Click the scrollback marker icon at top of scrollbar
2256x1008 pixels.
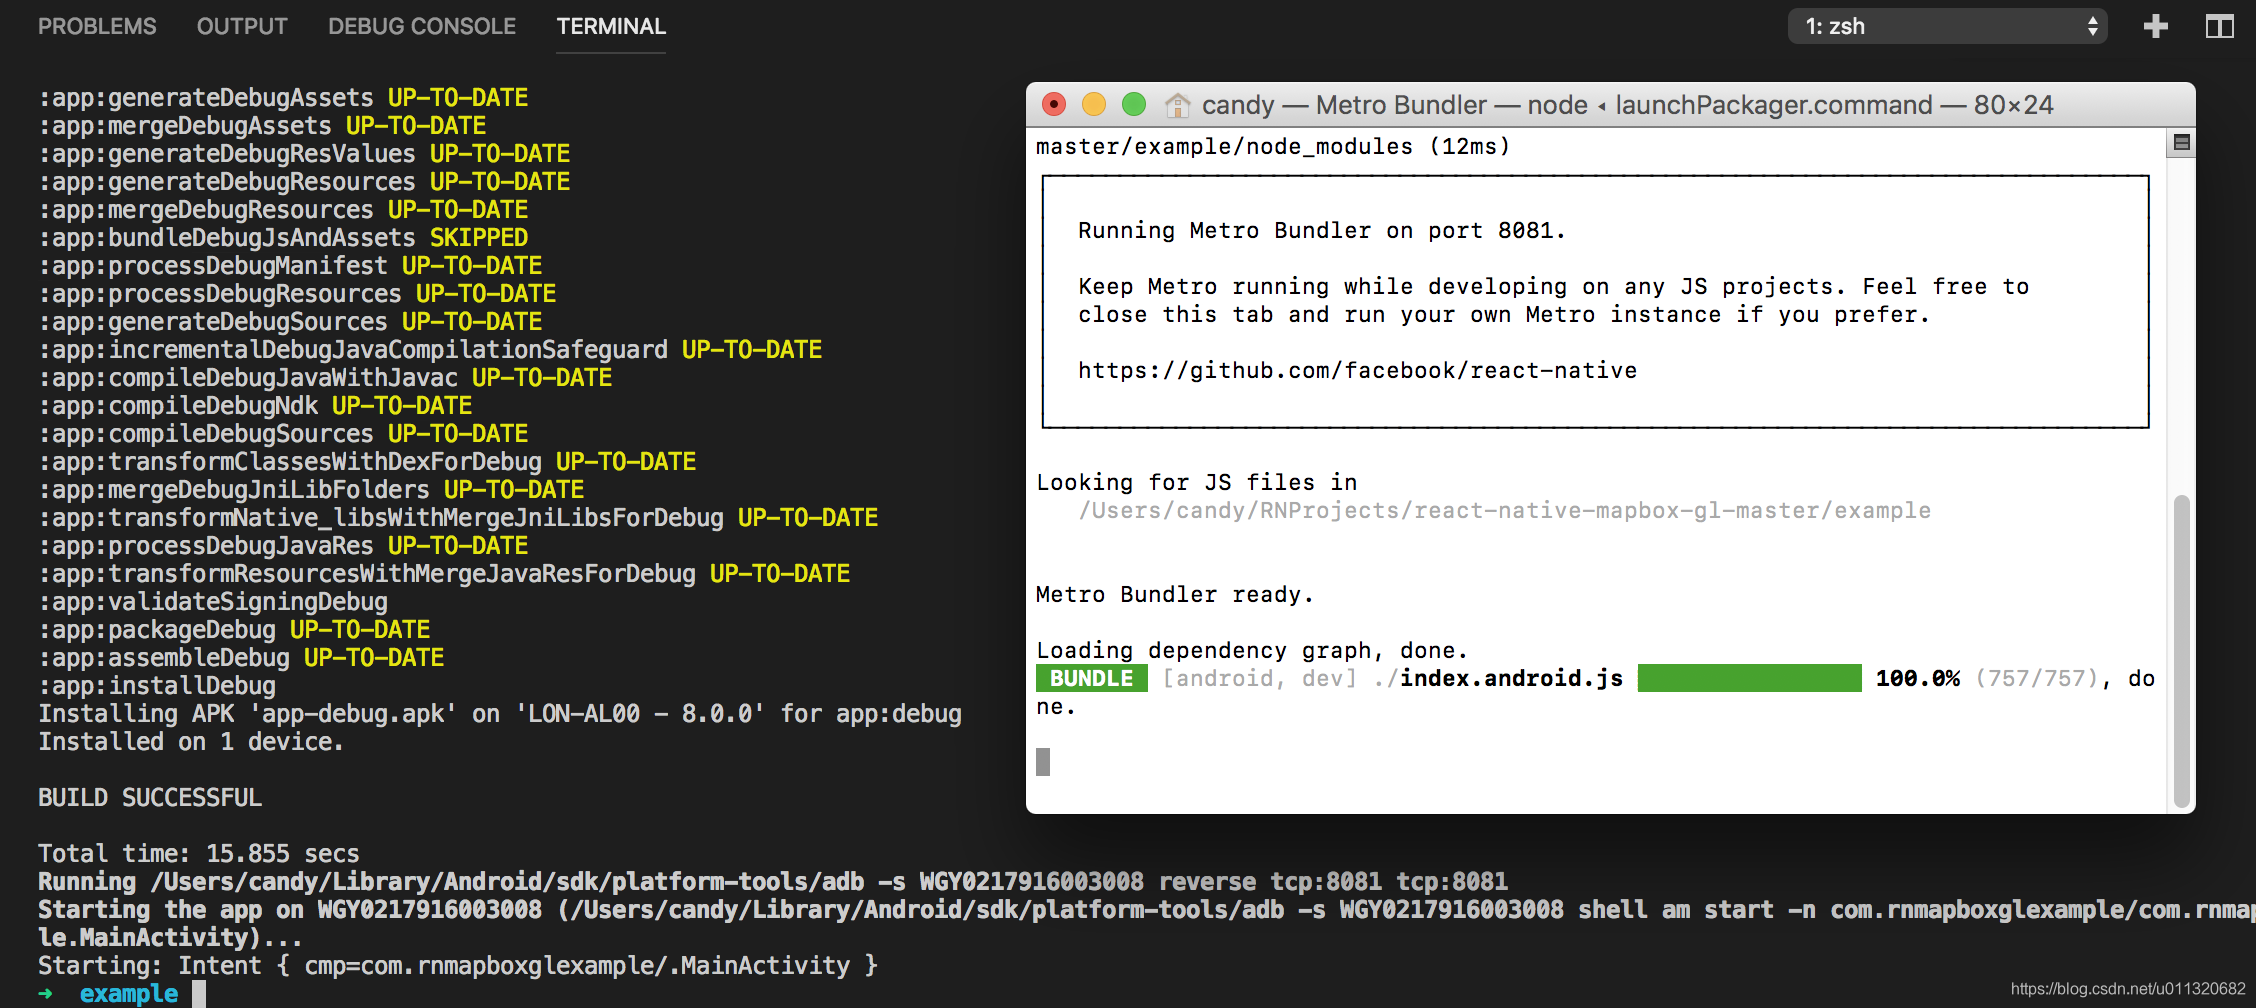pos(2182,143)
